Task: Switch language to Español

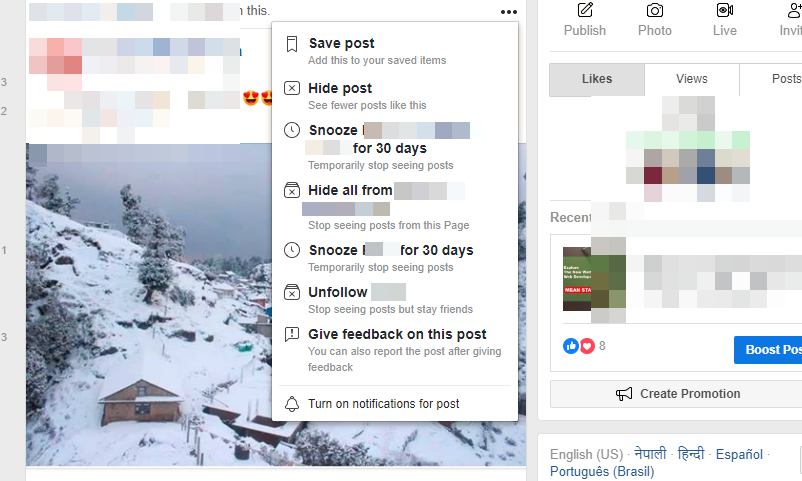Action: [739, 454]
